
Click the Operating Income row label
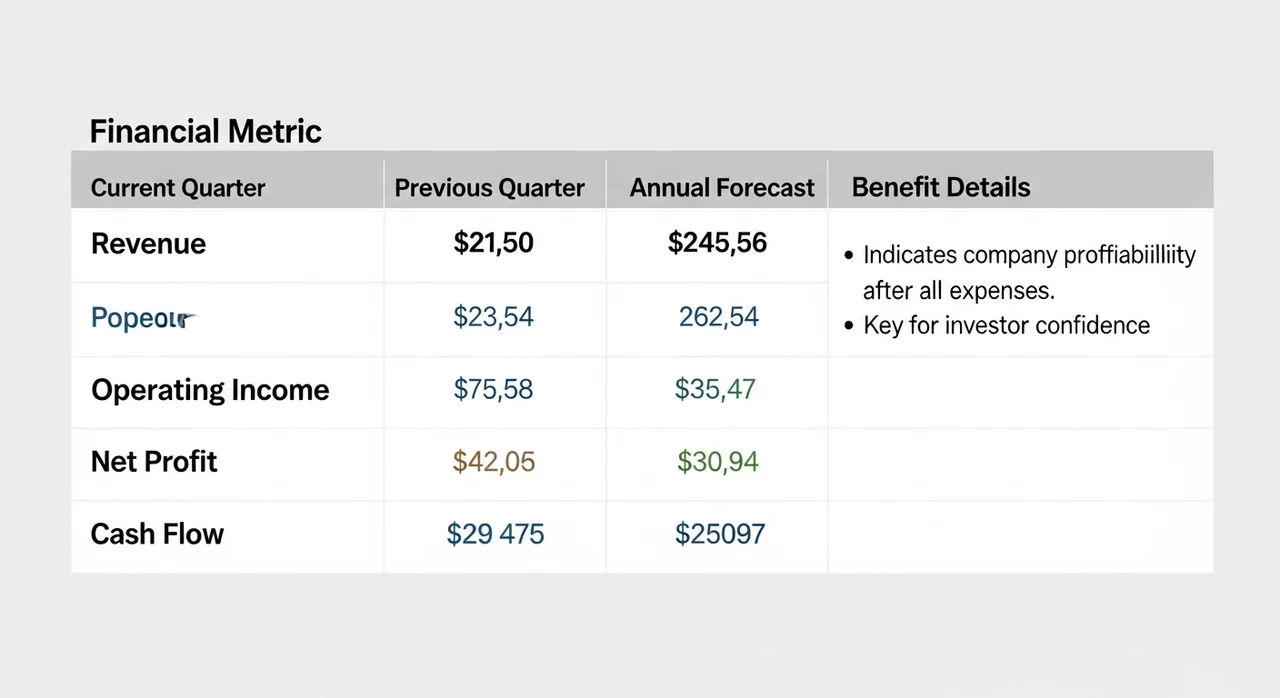pyautogui.click(x=210, y=390)
